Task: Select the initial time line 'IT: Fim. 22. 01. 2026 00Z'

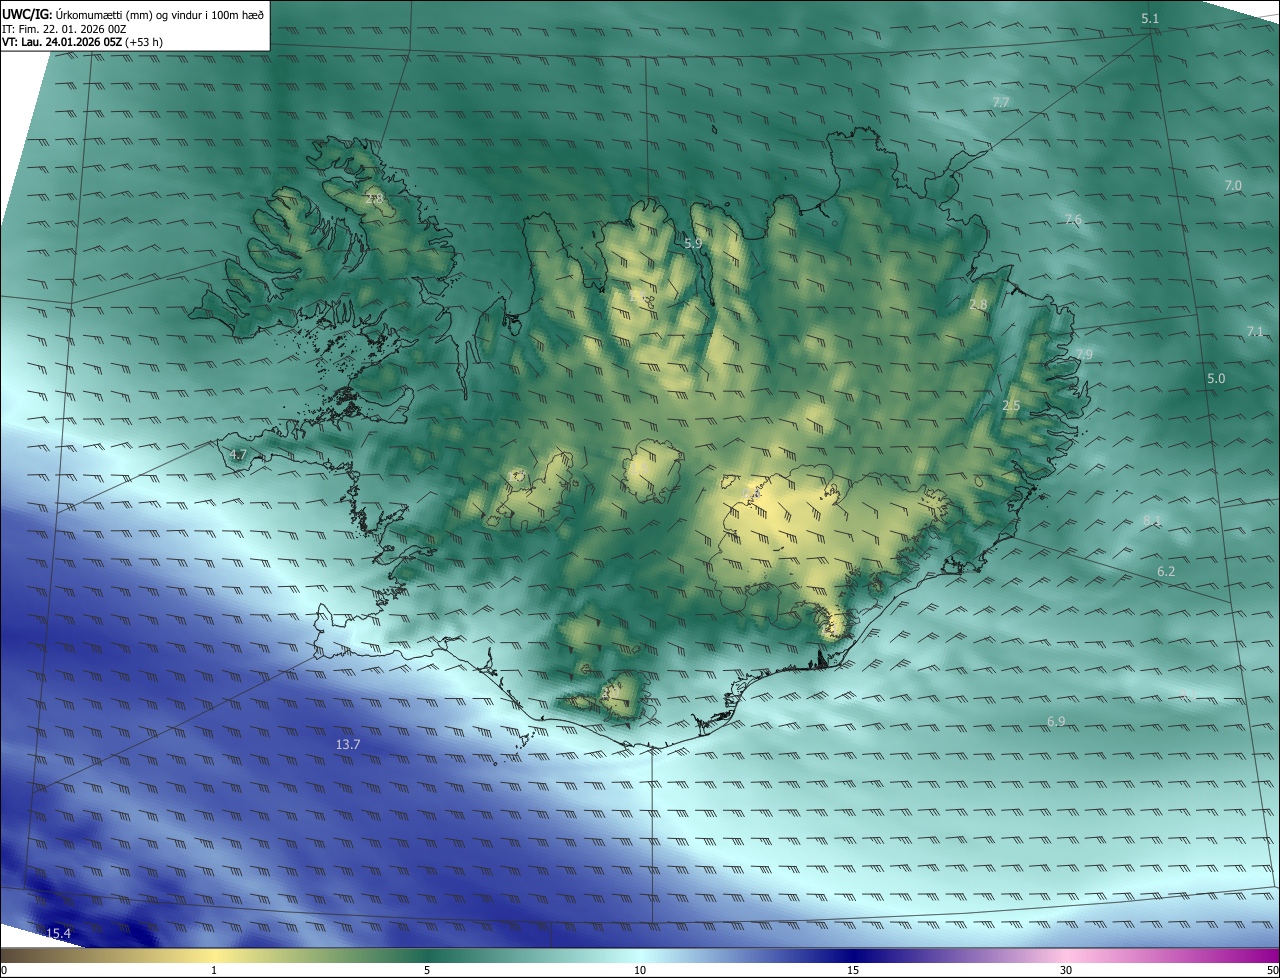Action: point(65,29)
